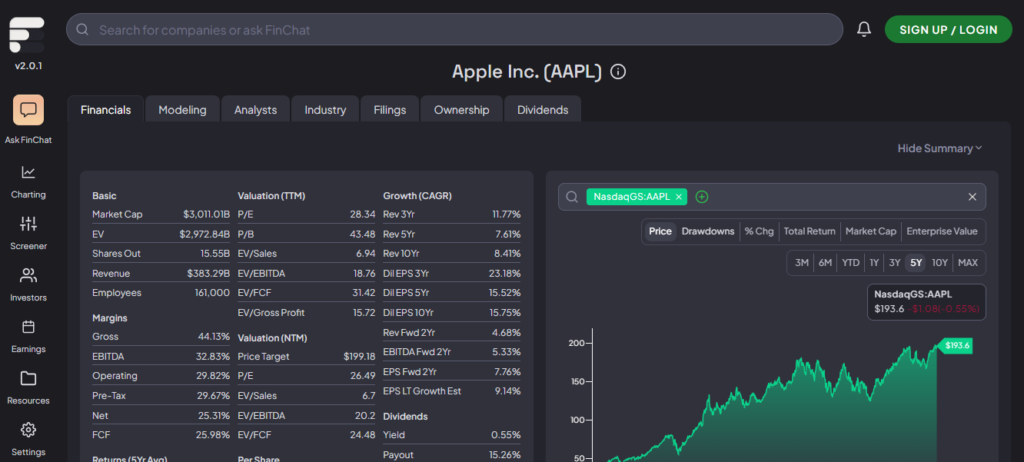Open the Dividends tab
The height and width of the screenshot is (462, 1024).
point(542,110)
